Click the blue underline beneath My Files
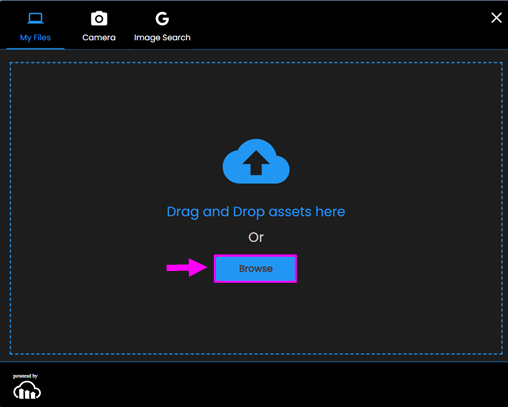Image resolution: width=508 pixels, height=407 pixels. (x=35, y=49)
